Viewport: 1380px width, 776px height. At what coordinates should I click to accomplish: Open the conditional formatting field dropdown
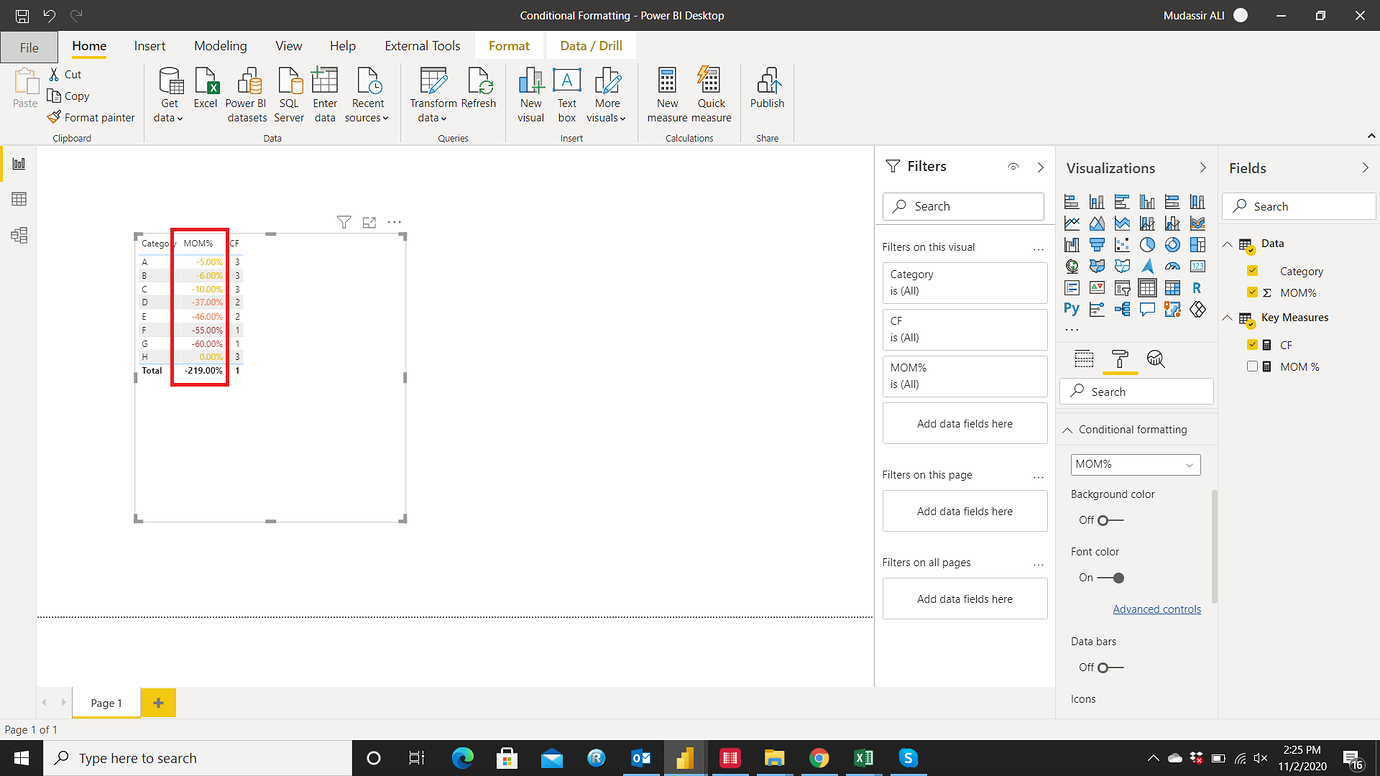pyautogui.click(x=1190, y=464)
